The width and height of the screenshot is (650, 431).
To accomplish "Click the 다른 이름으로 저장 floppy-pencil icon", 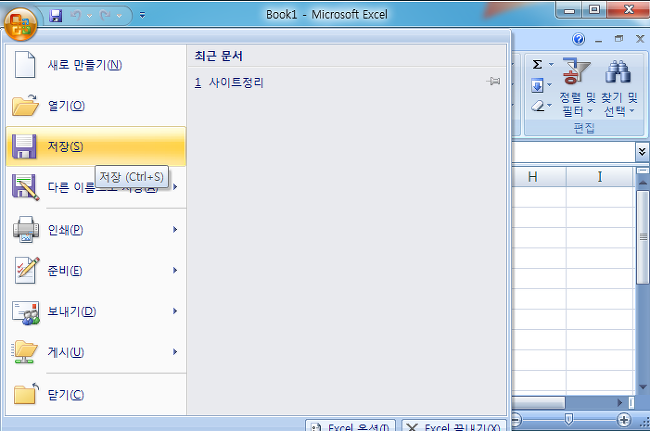I will pyautogui.click(x=25, y=187).
